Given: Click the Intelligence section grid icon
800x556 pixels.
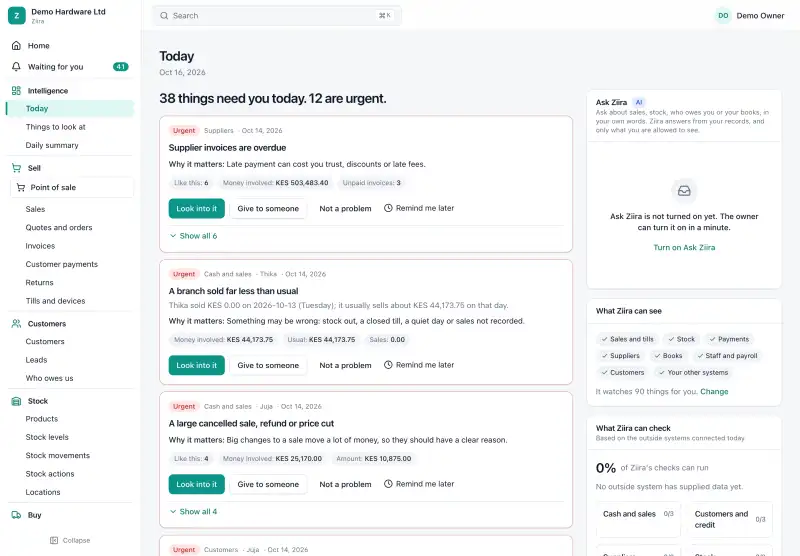Looking at the screenshot, I should click(16, 91).
